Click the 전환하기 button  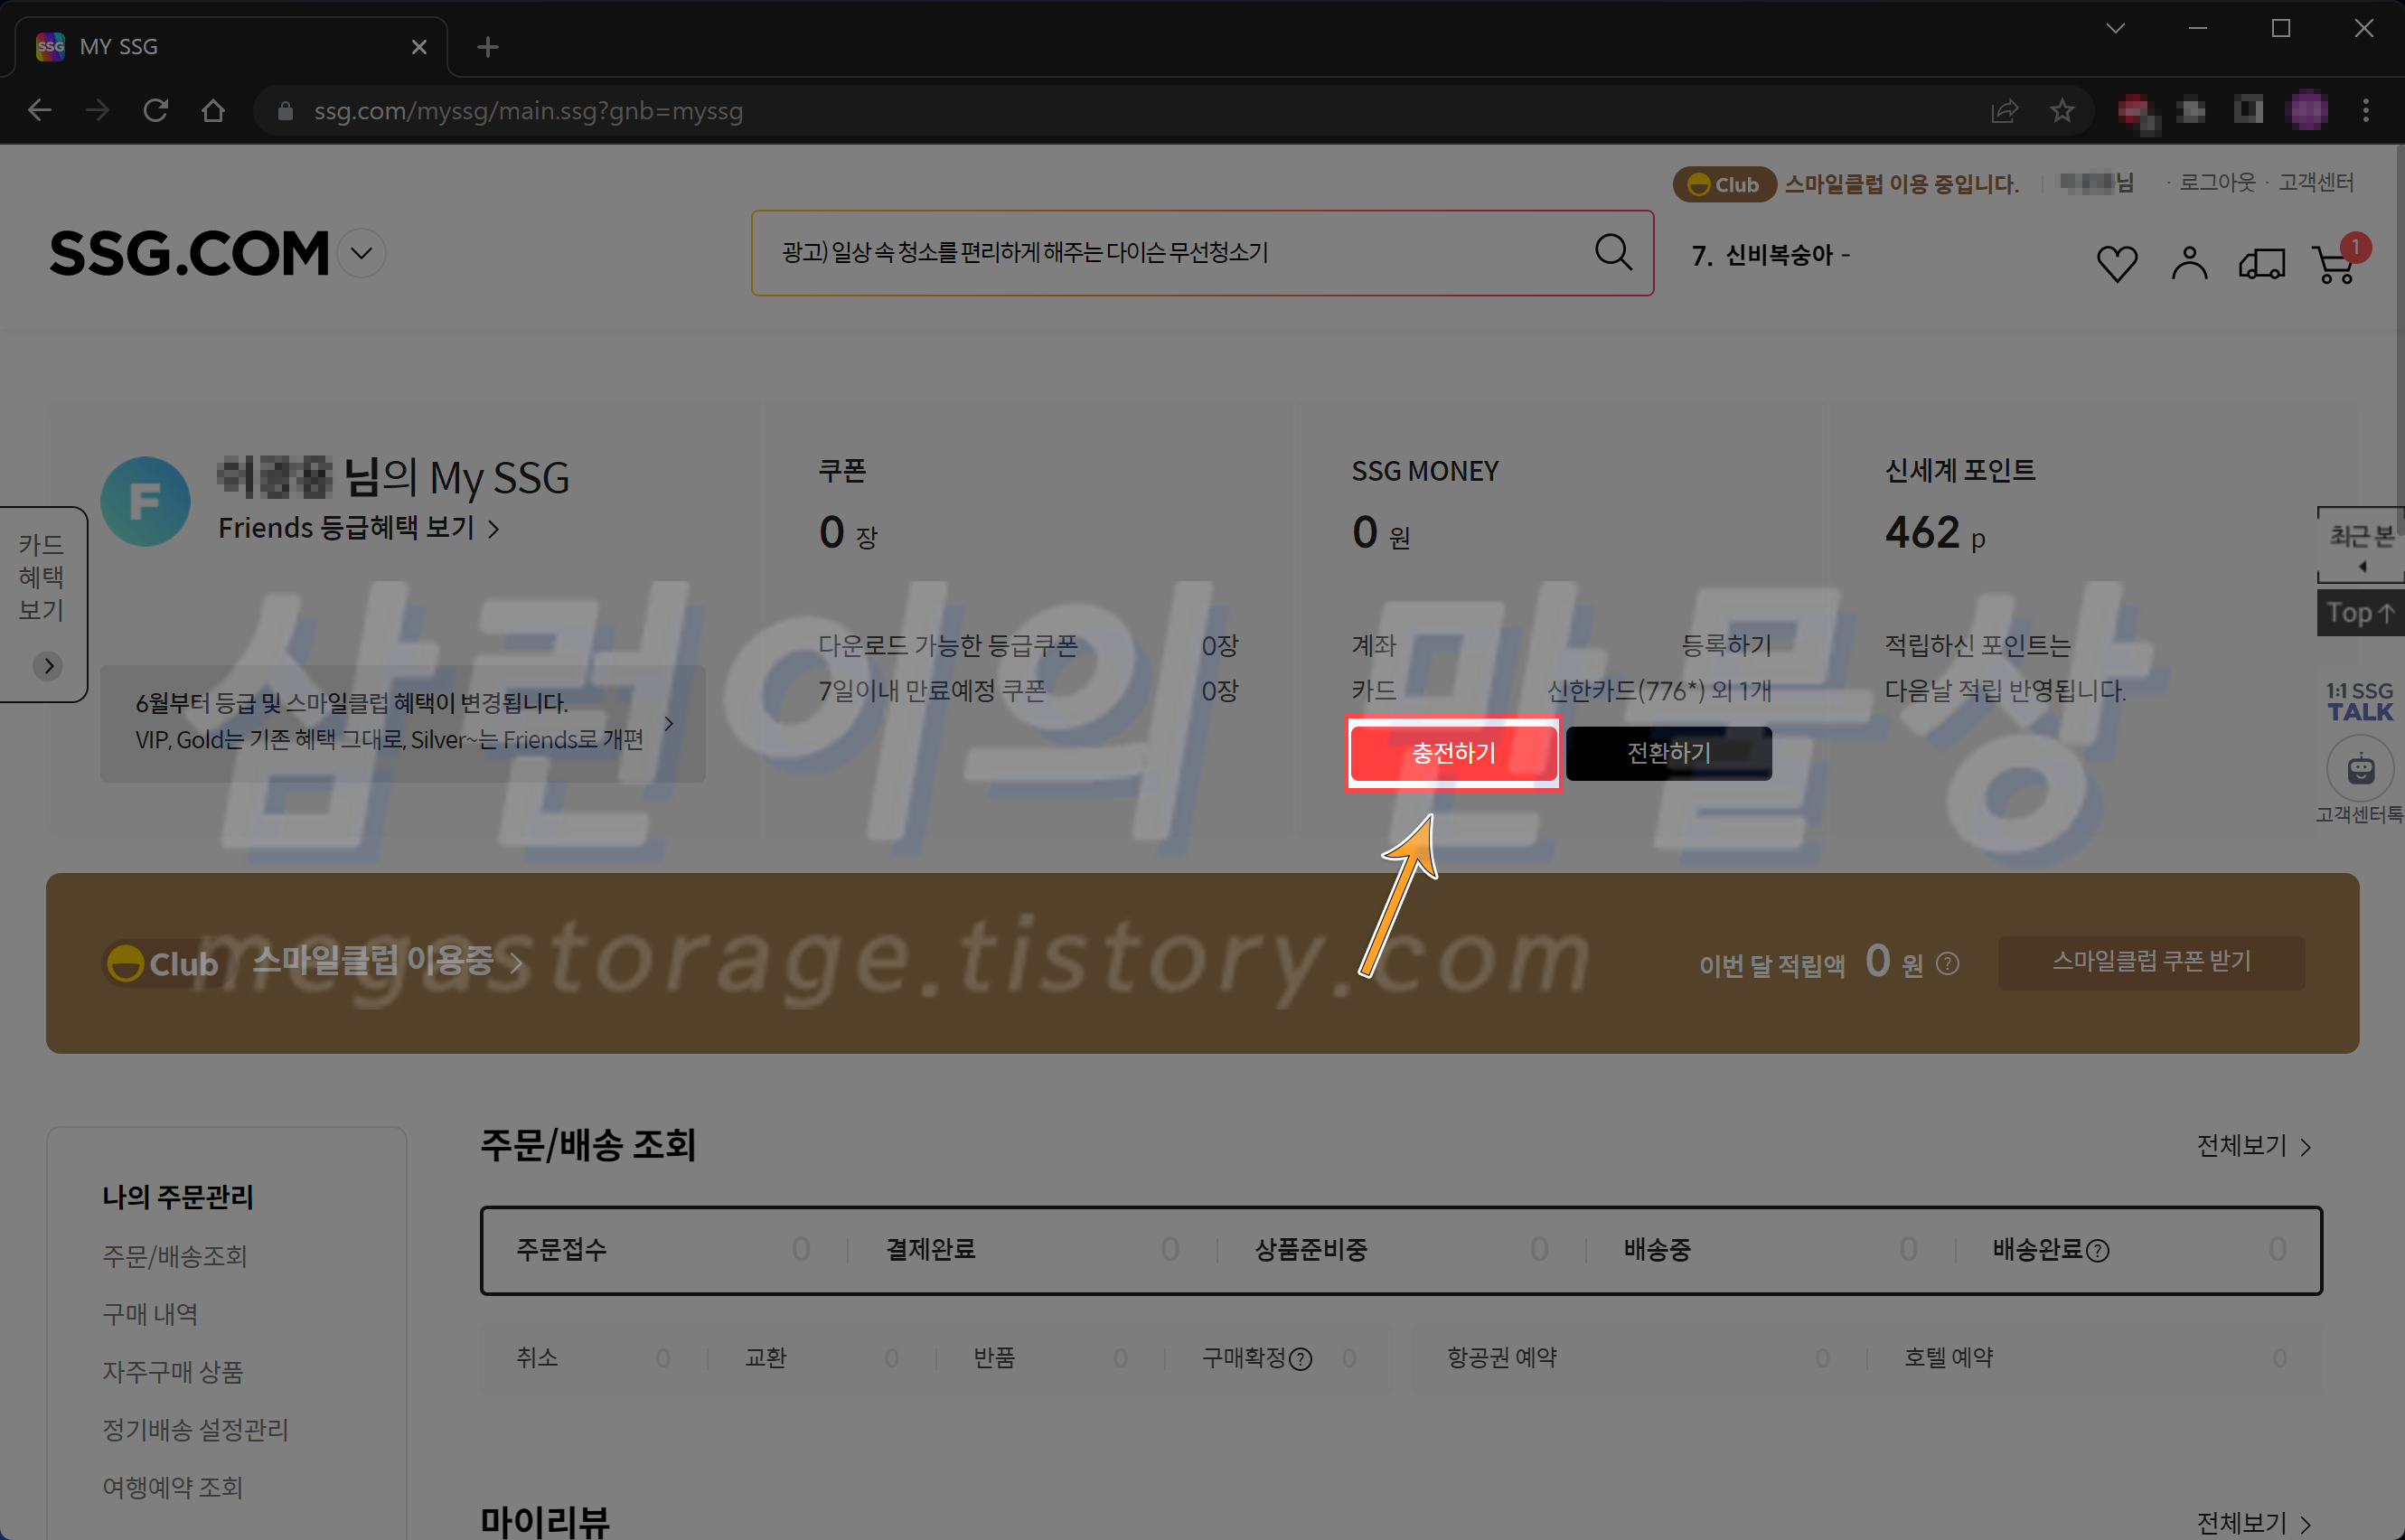click(1668, 753)
